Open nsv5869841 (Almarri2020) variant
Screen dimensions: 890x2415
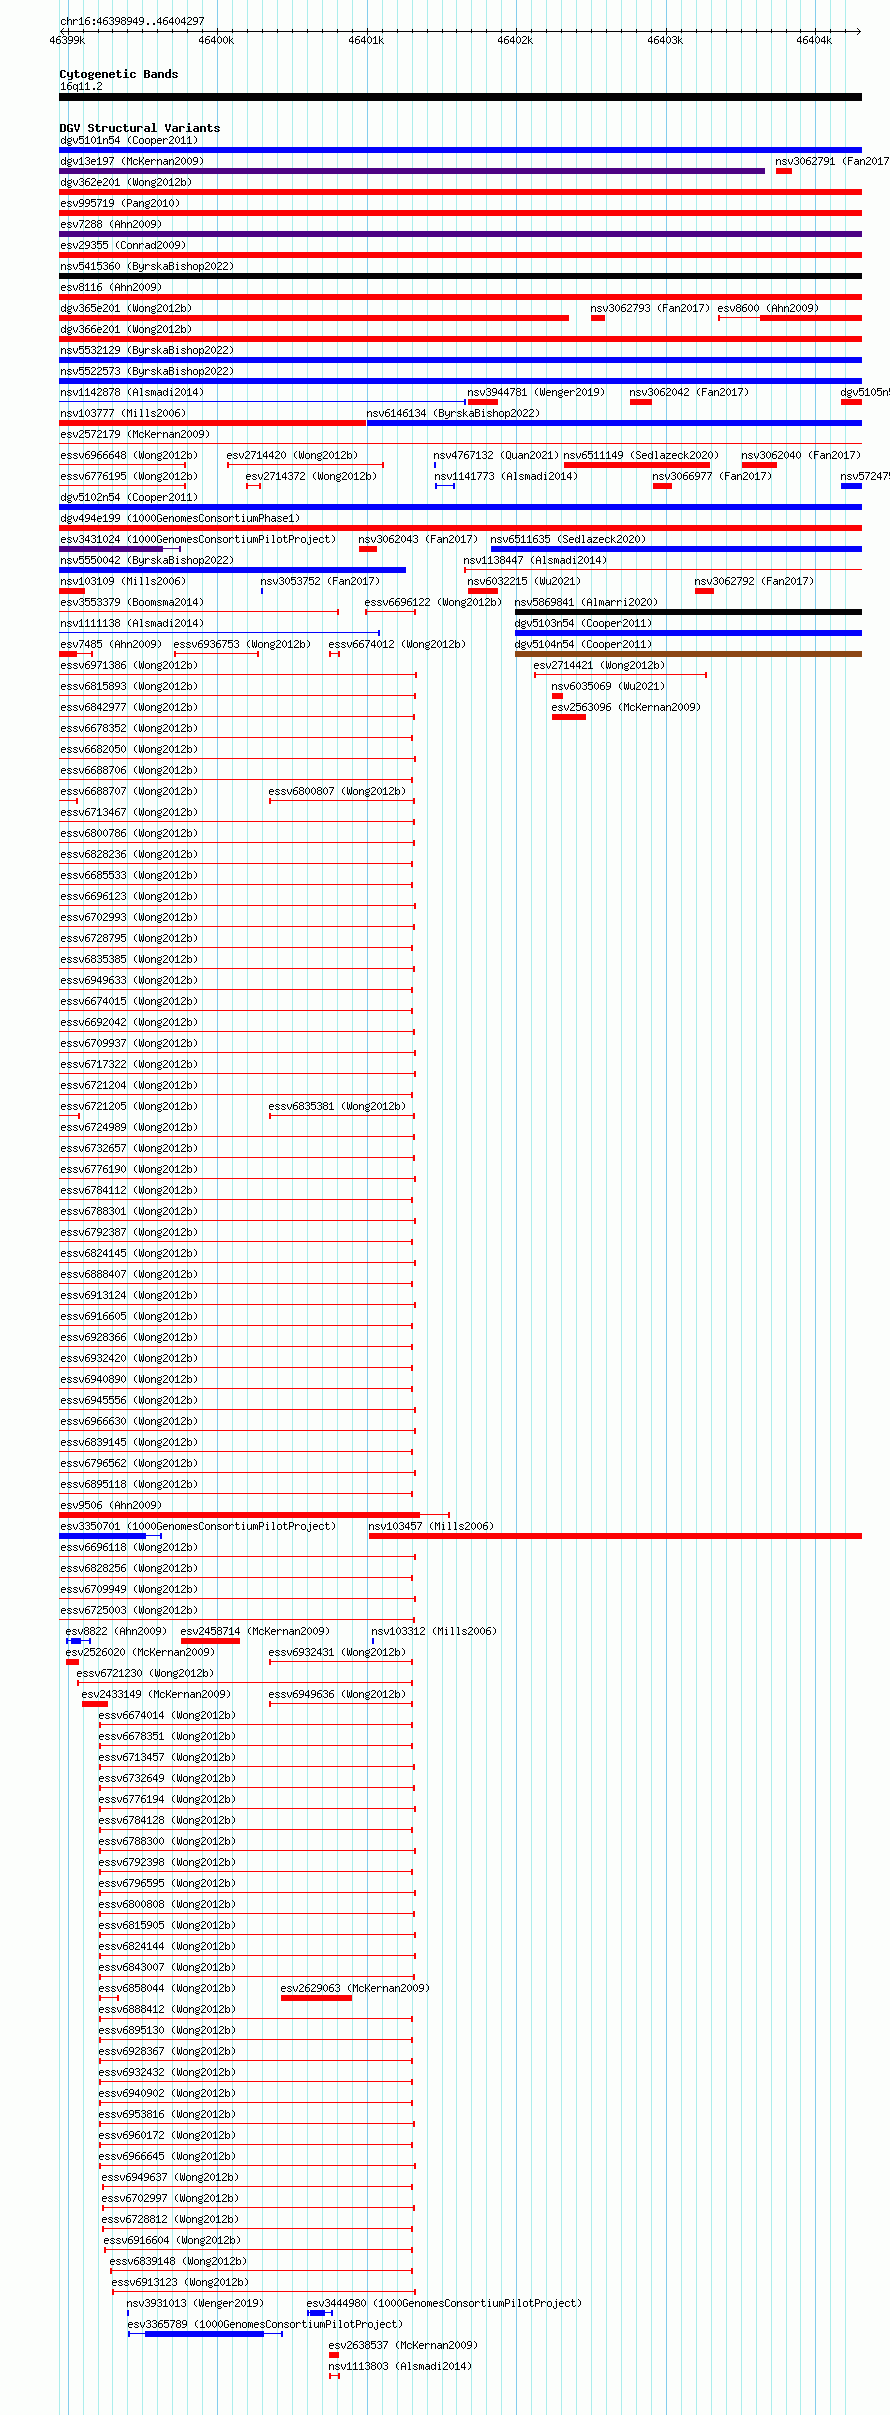pyautogui.click(x=688, y=612)
